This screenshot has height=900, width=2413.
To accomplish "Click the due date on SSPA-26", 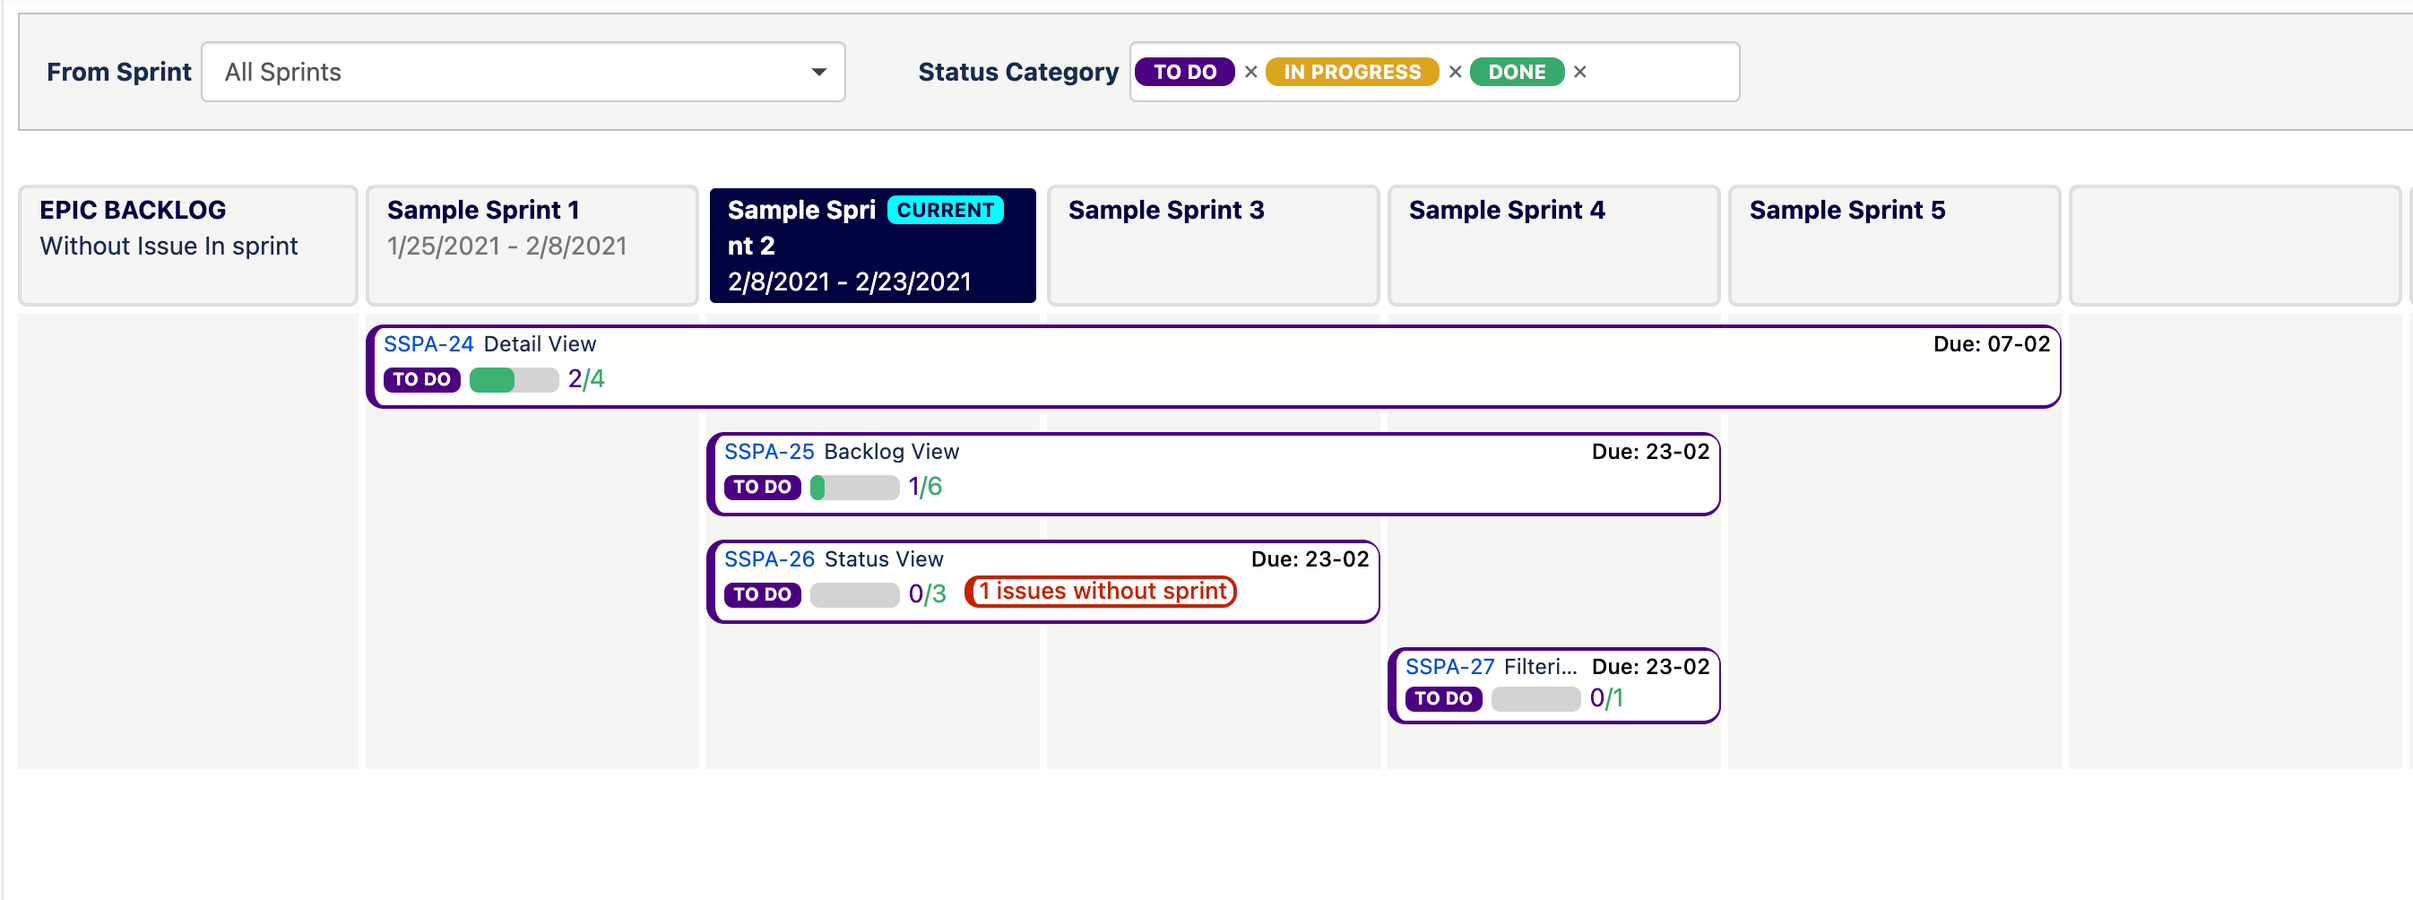I will click(1310, 560).
